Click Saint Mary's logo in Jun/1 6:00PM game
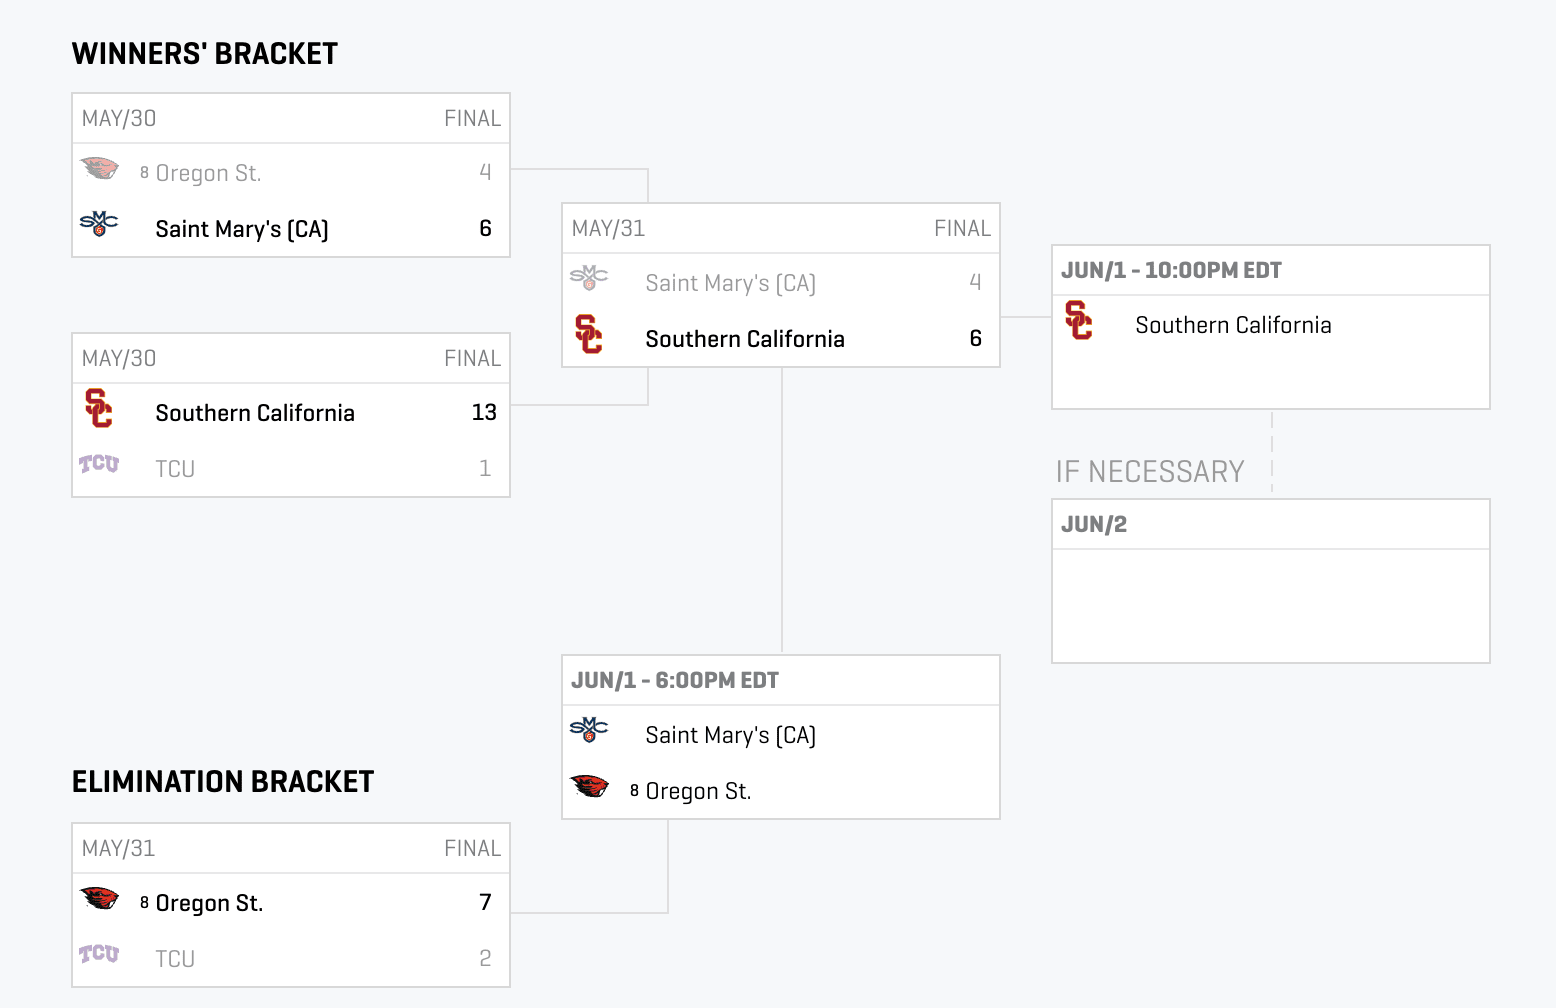The image size is (1556, 1008). (589, 730)
